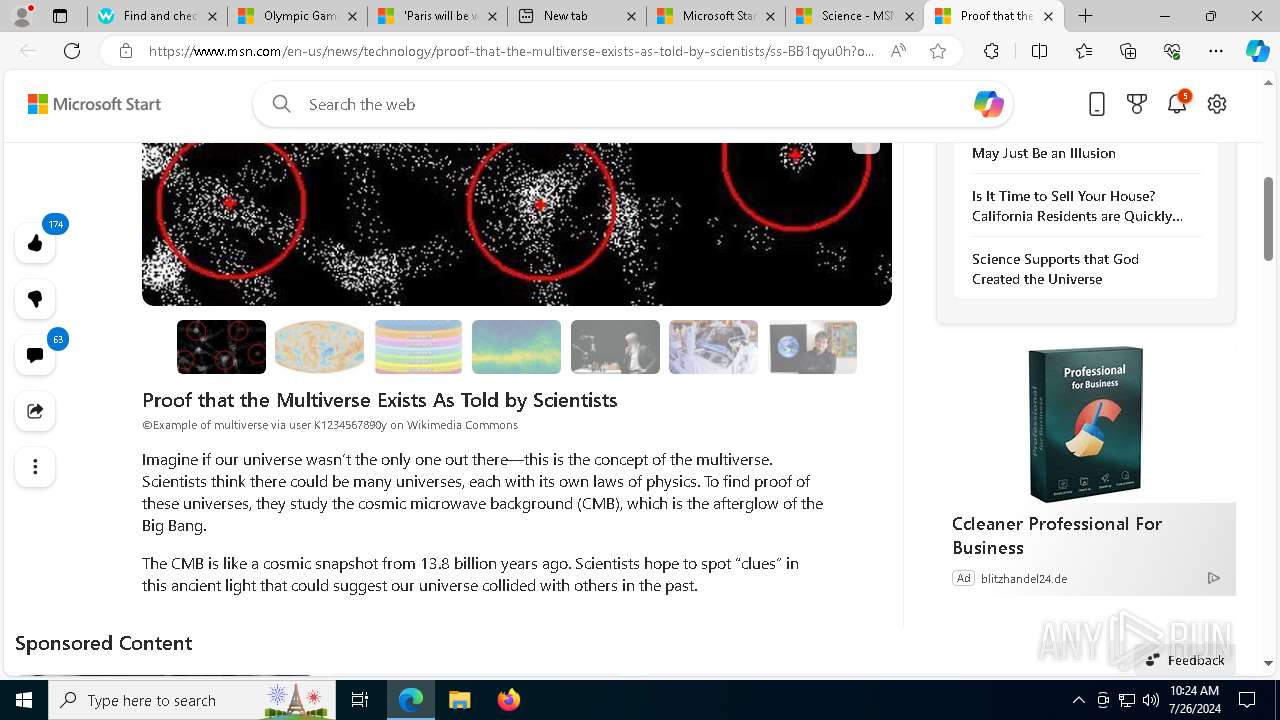Screen dimensions: 1280x720
Task: Open the volume speaker tray icon
Action: click(x=1150, y=700)
